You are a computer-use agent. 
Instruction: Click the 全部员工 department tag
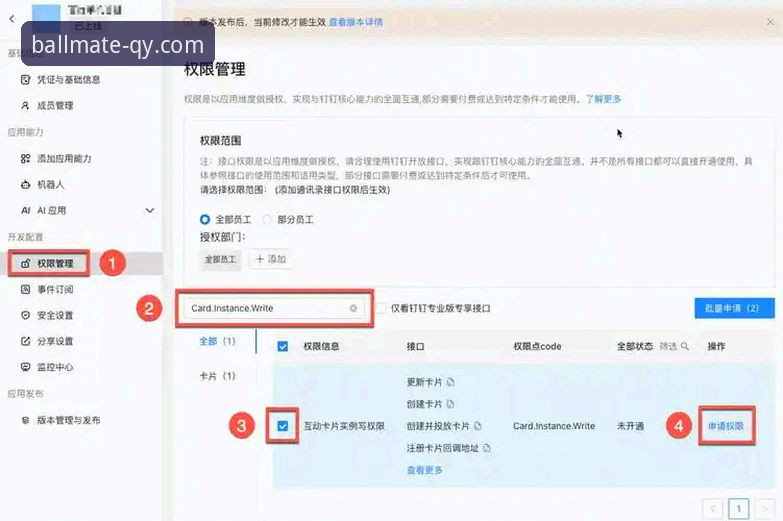click(220, 259)
